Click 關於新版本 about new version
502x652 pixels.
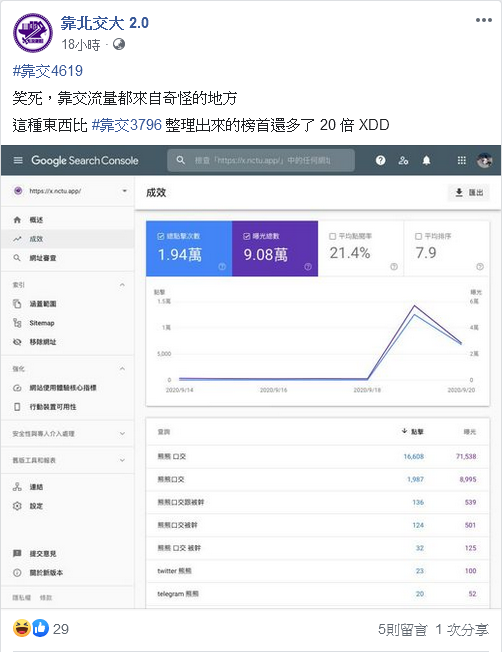pyautogui.click(x=68, y=573)
